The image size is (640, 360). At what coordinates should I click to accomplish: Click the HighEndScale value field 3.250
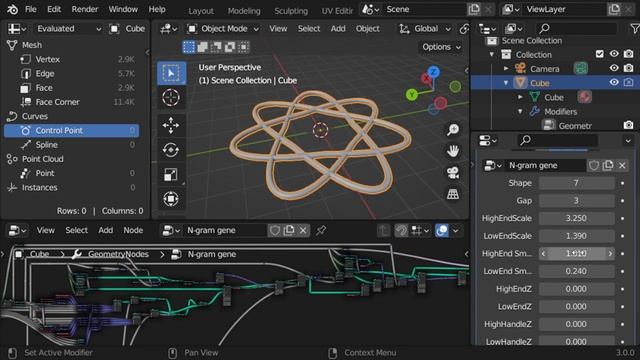tap(576, 218)
